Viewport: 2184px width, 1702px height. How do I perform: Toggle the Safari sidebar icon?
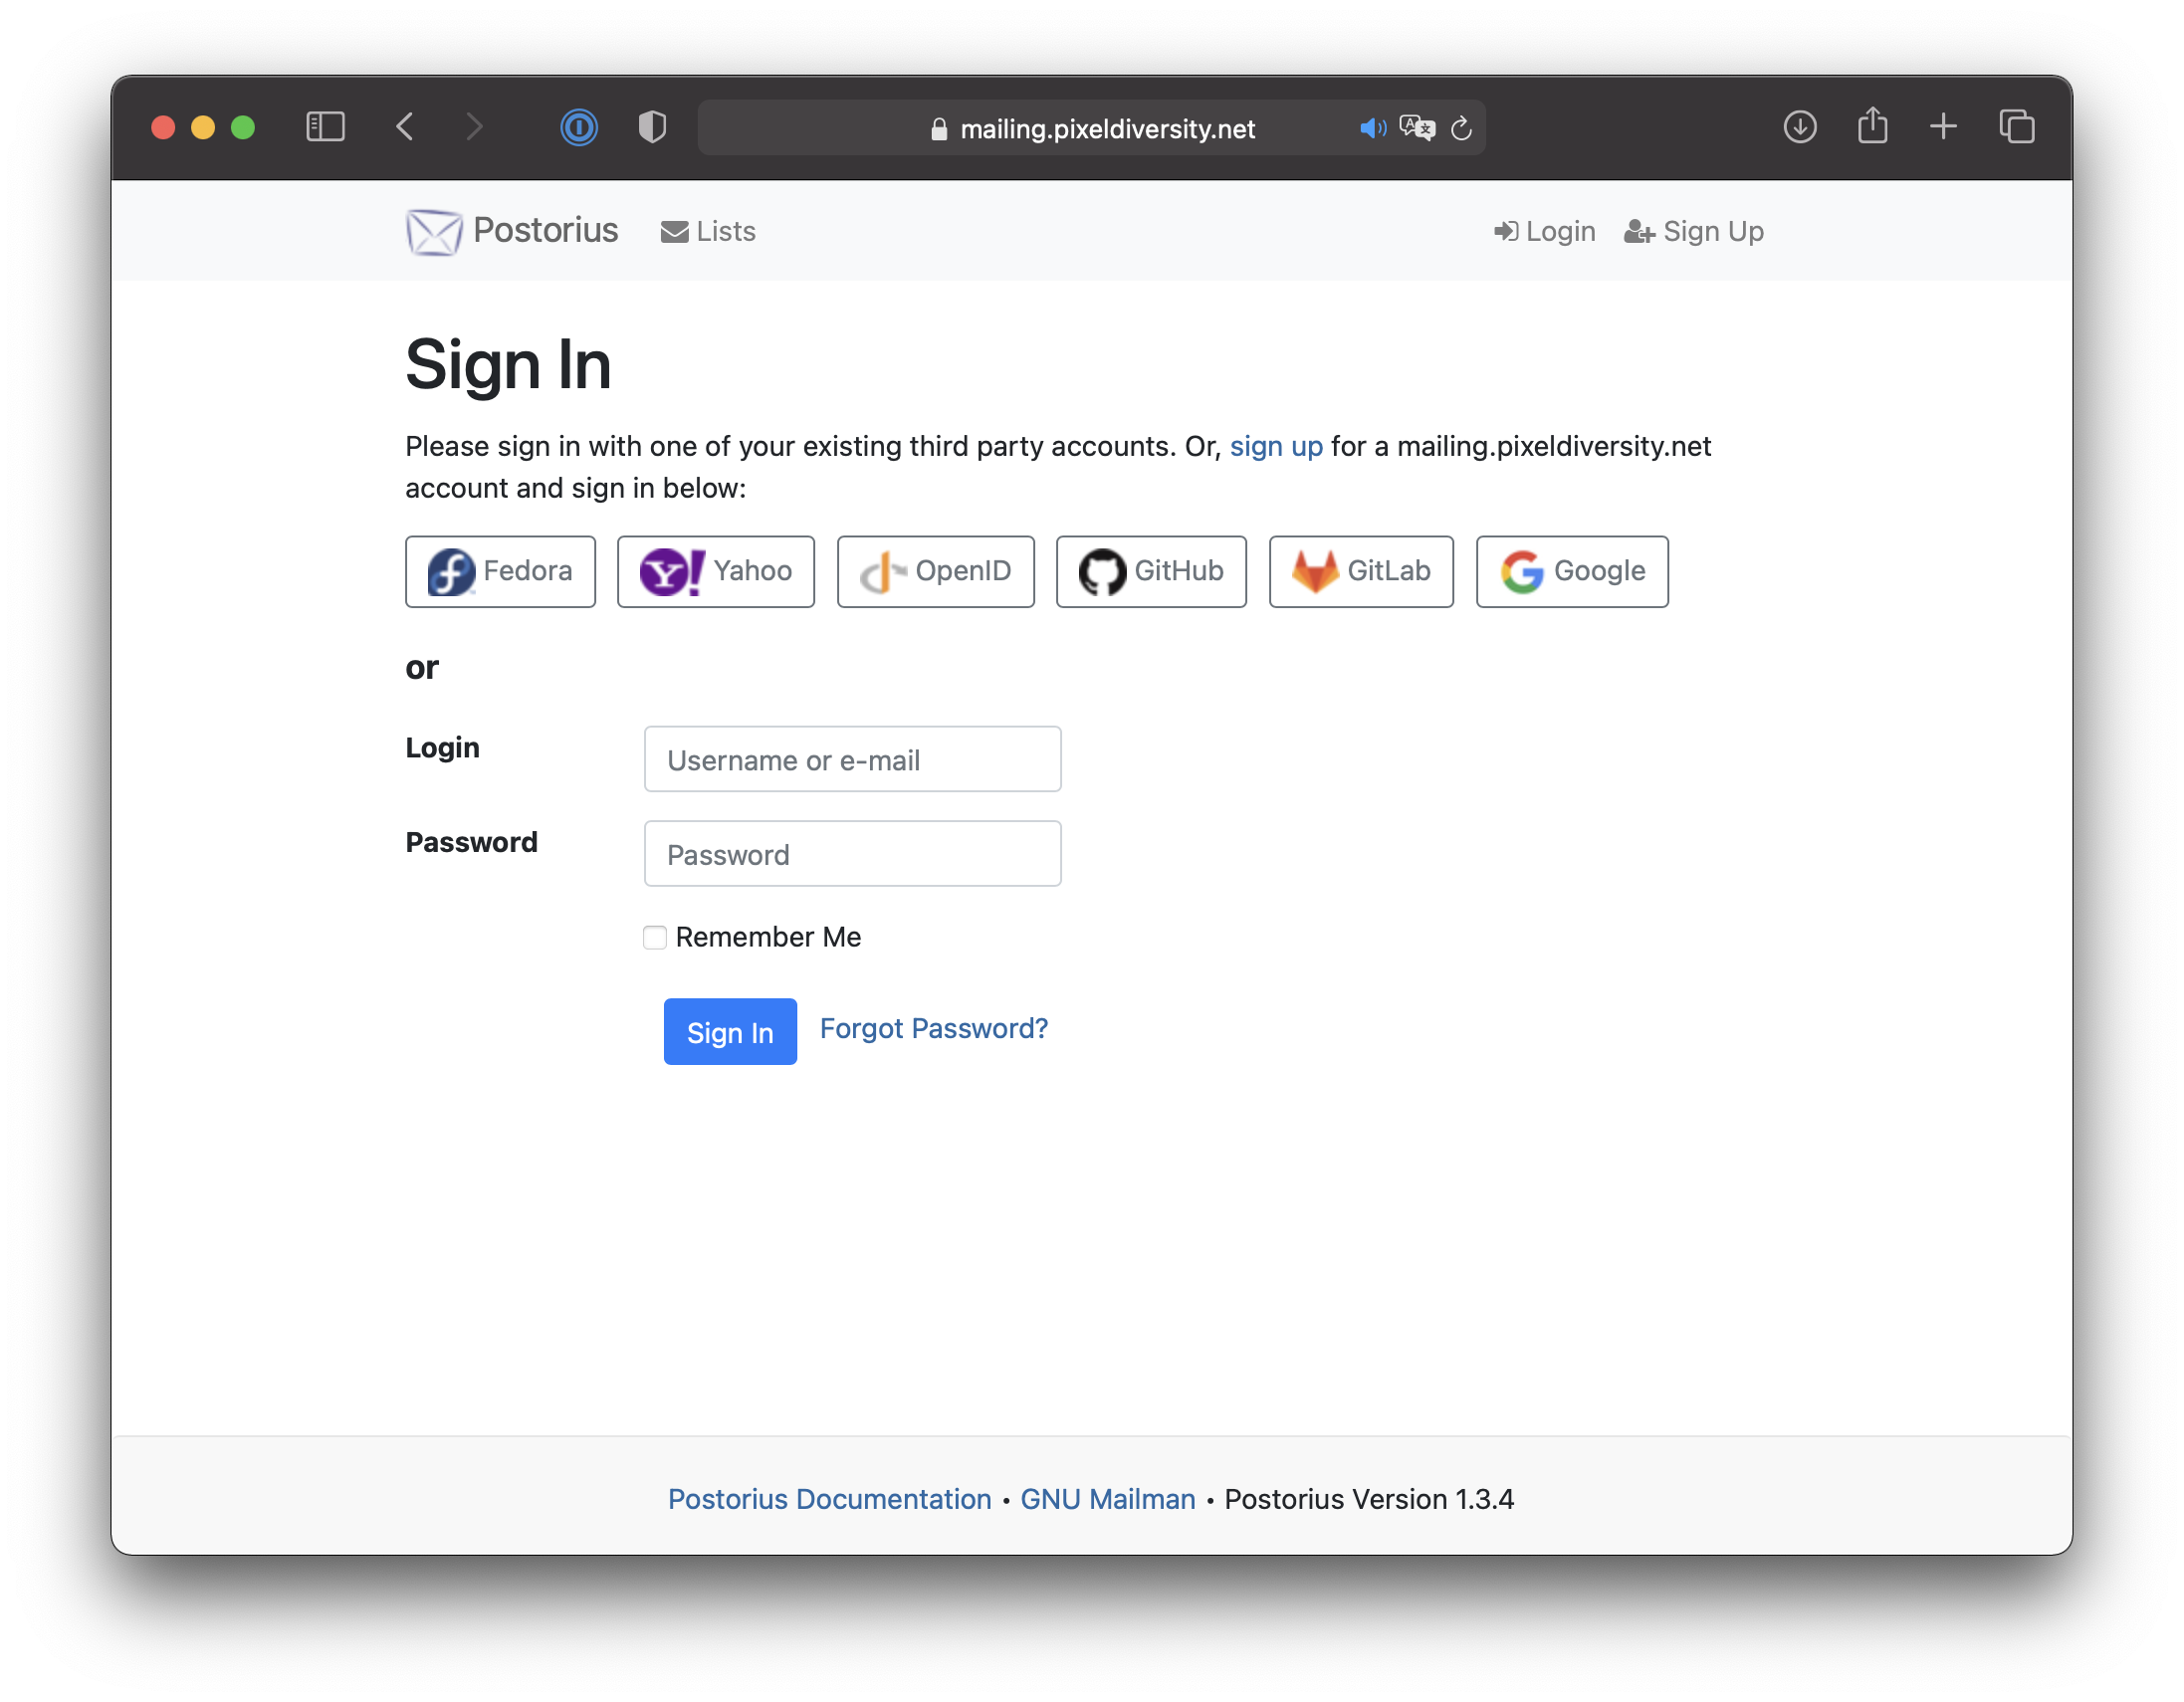pos(325,127)
